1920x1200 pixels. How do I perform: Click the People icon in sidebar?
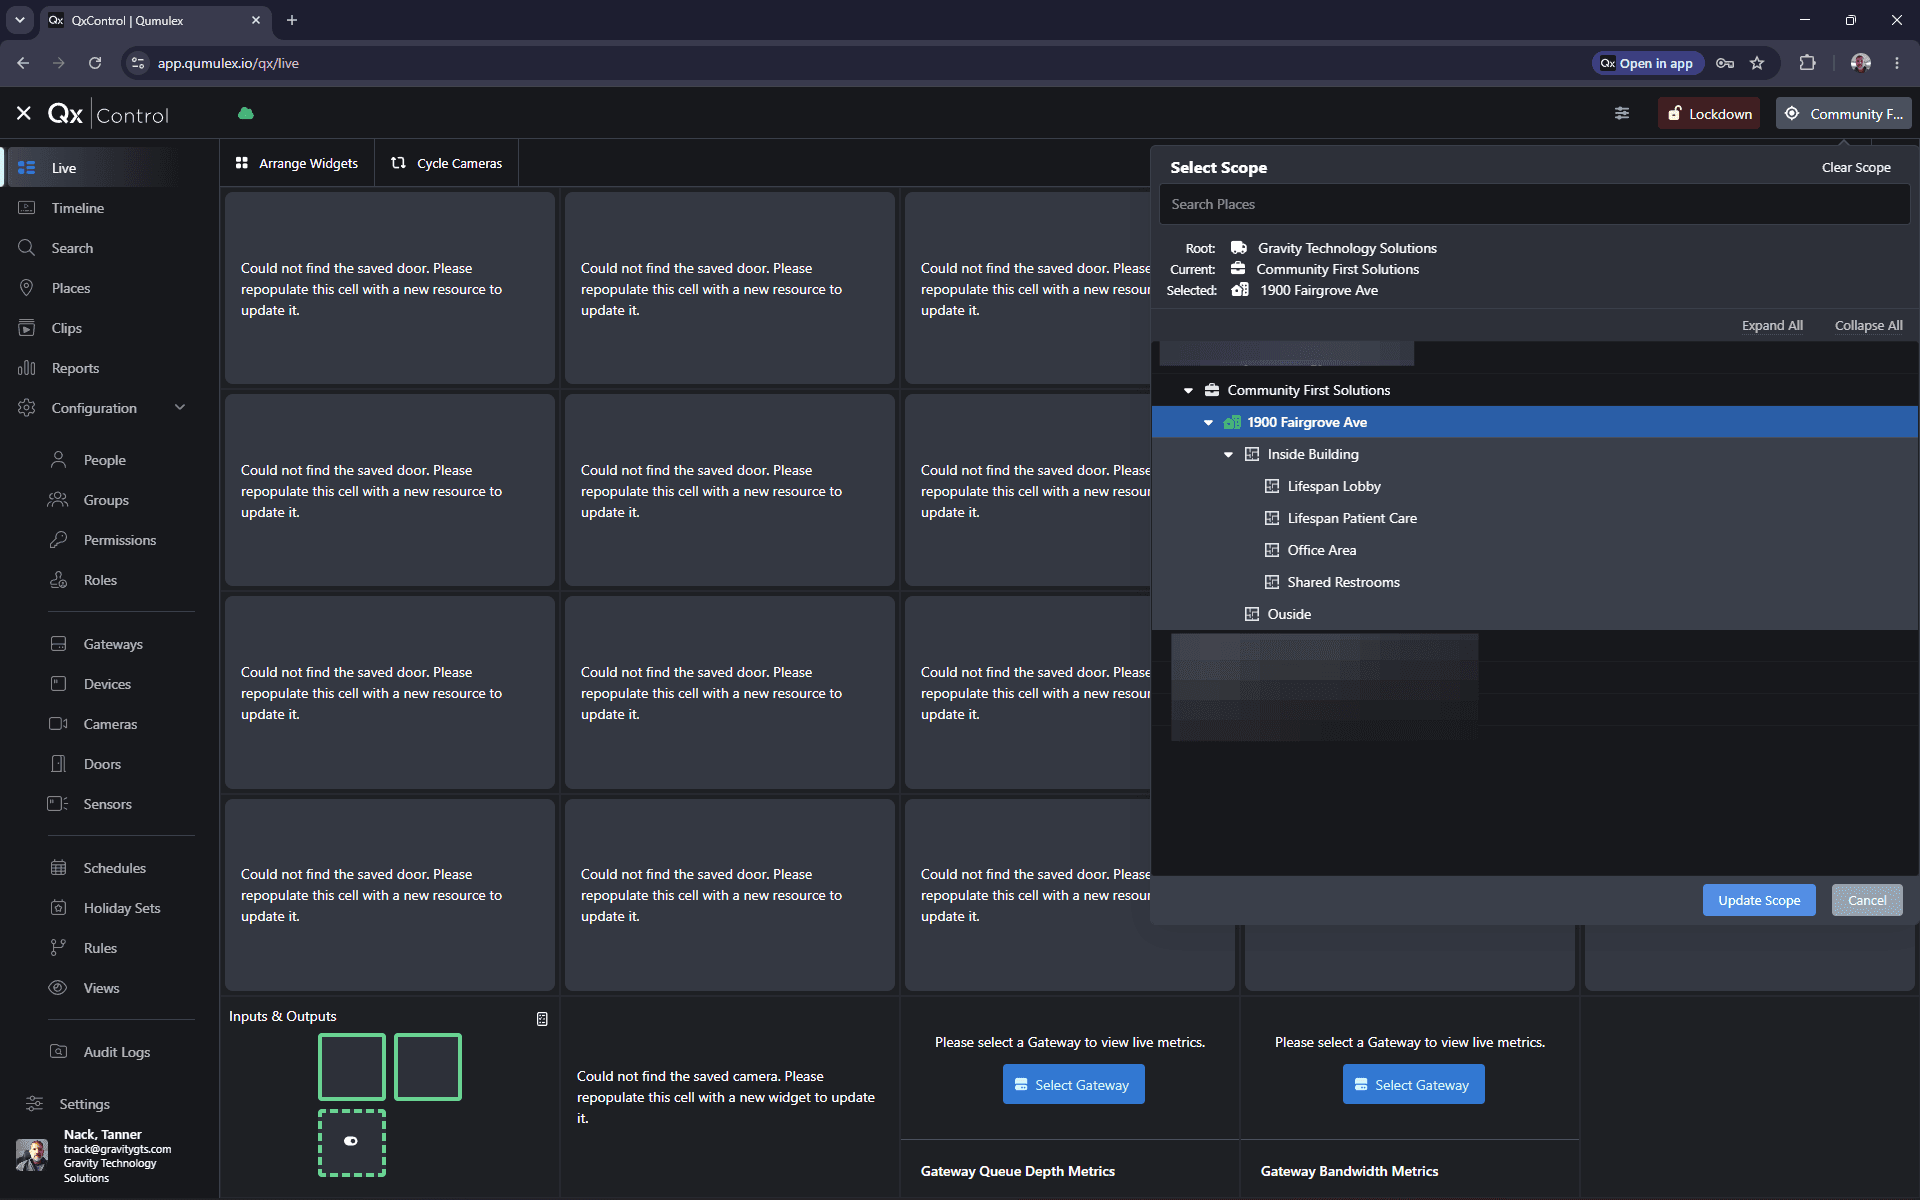coord(59,460)
